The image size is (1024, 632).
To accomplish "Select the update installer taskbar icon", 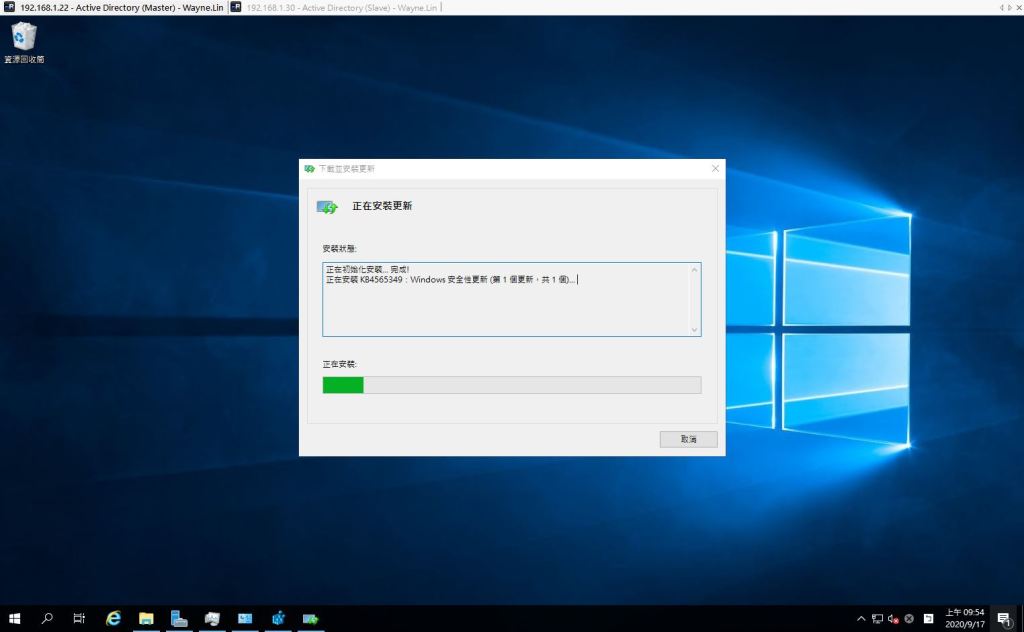I will click(x=311, y=619).
